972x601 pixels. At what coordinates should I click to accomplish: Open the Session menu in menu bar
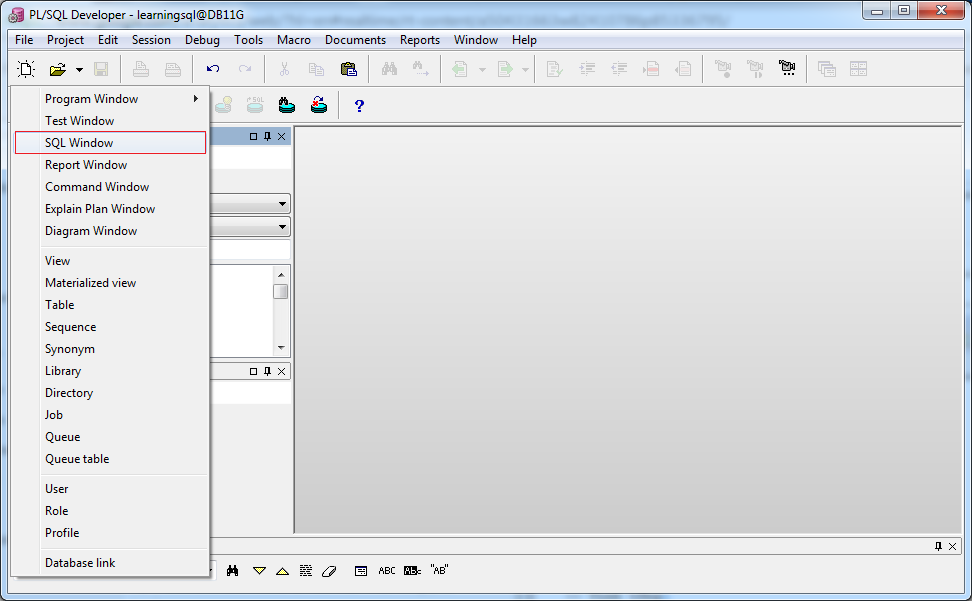pos(151,40)
